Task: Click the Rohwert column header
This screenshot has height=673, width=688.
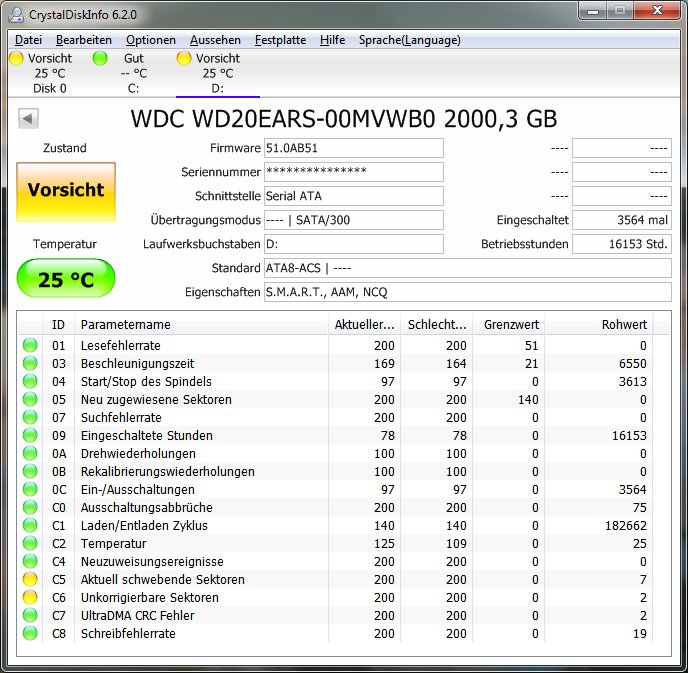Action: (598, 325)
